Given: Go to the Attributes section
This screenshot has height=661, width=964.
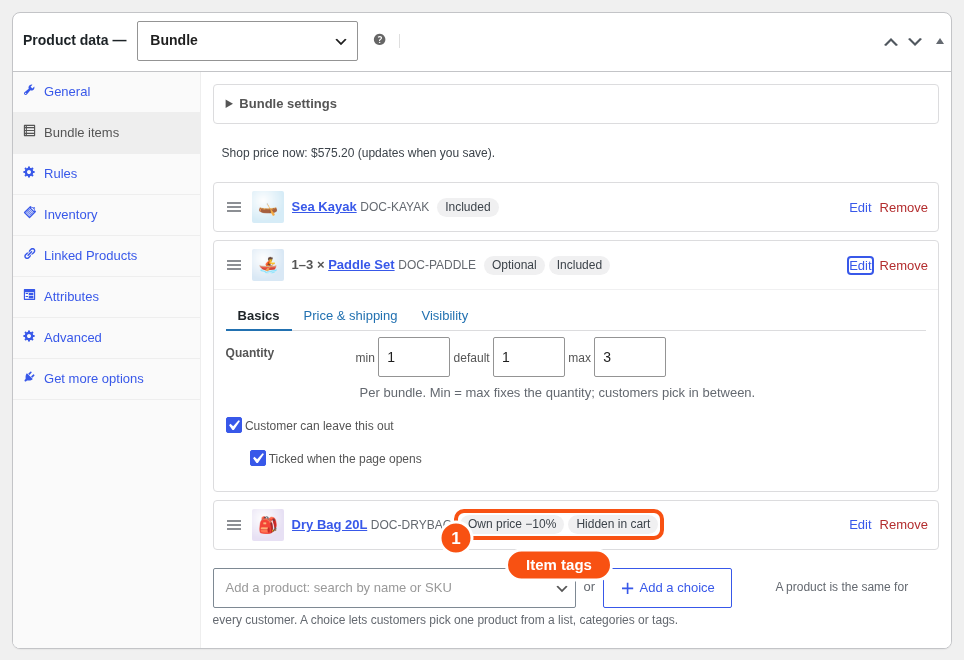Looking at the screenshot, I should coord(106,297).
